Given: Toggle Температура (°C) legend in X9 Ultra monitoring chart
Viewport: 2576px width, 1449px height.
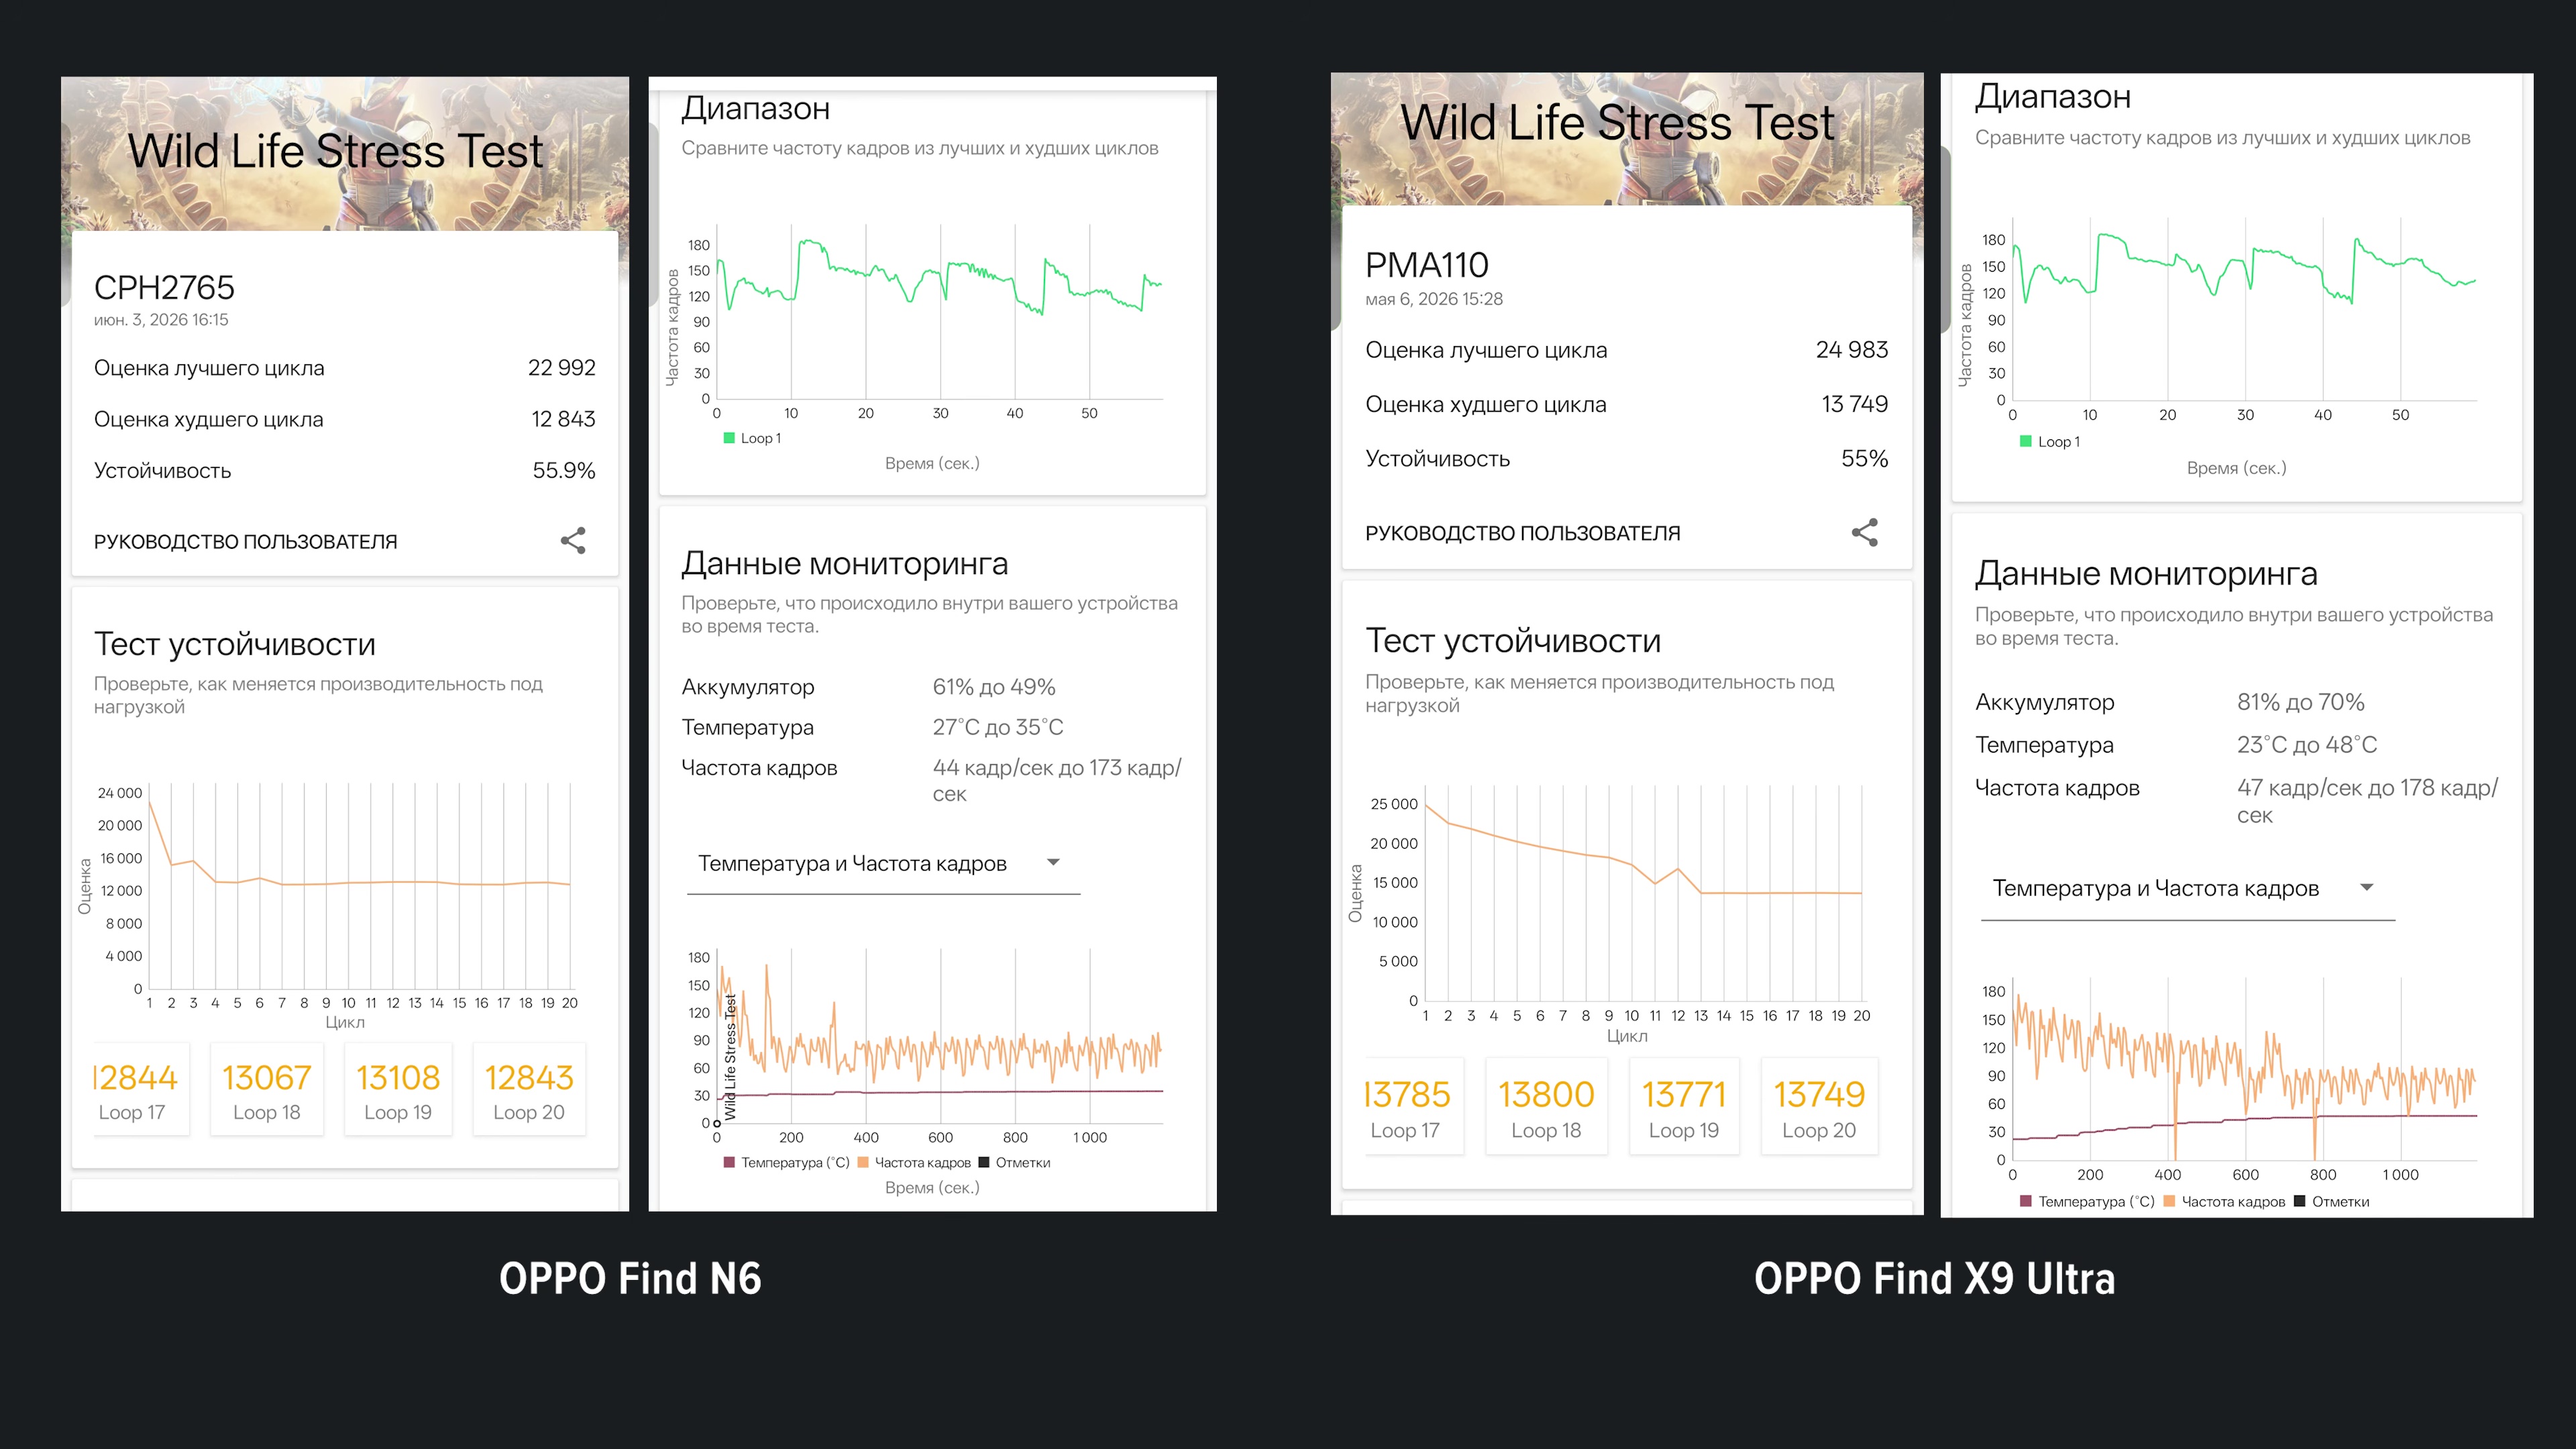Looking at the screenshot, I should pyautogui.click(x=2087, y=1201).
